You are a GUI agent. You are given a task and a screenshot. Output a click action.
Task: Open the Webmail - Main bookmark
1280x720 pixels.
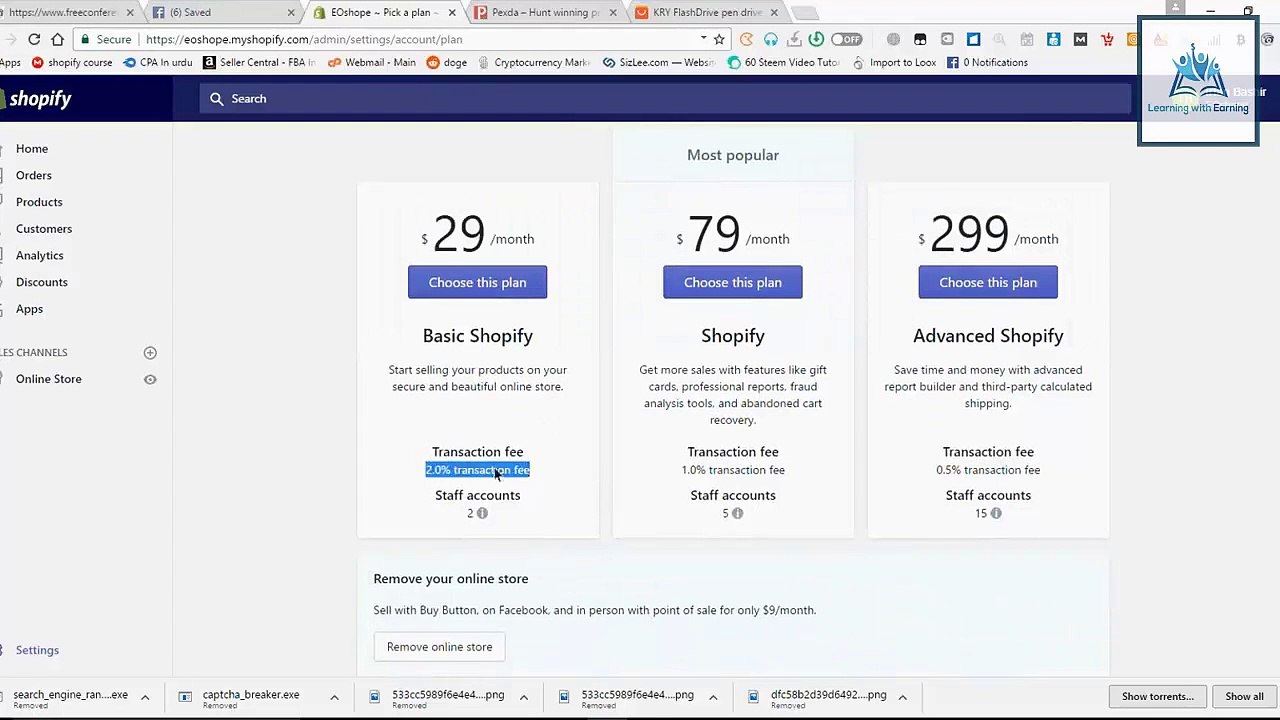(372, 62)
